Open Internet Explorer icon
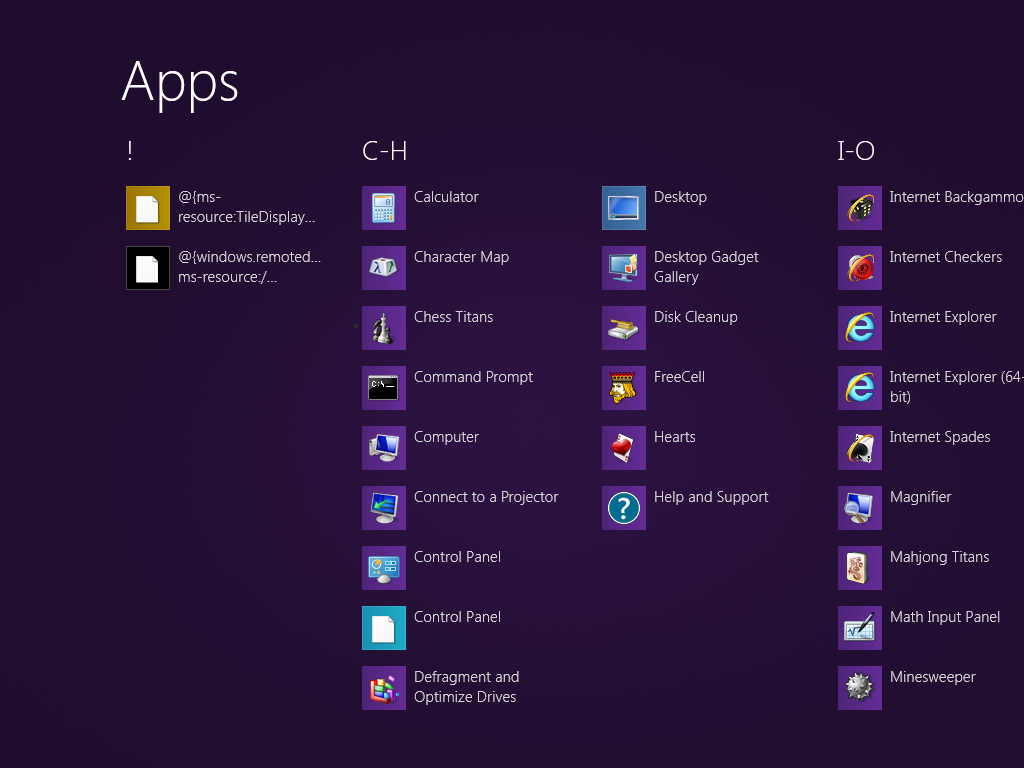 pyautogui.click(x=859, y=328)
